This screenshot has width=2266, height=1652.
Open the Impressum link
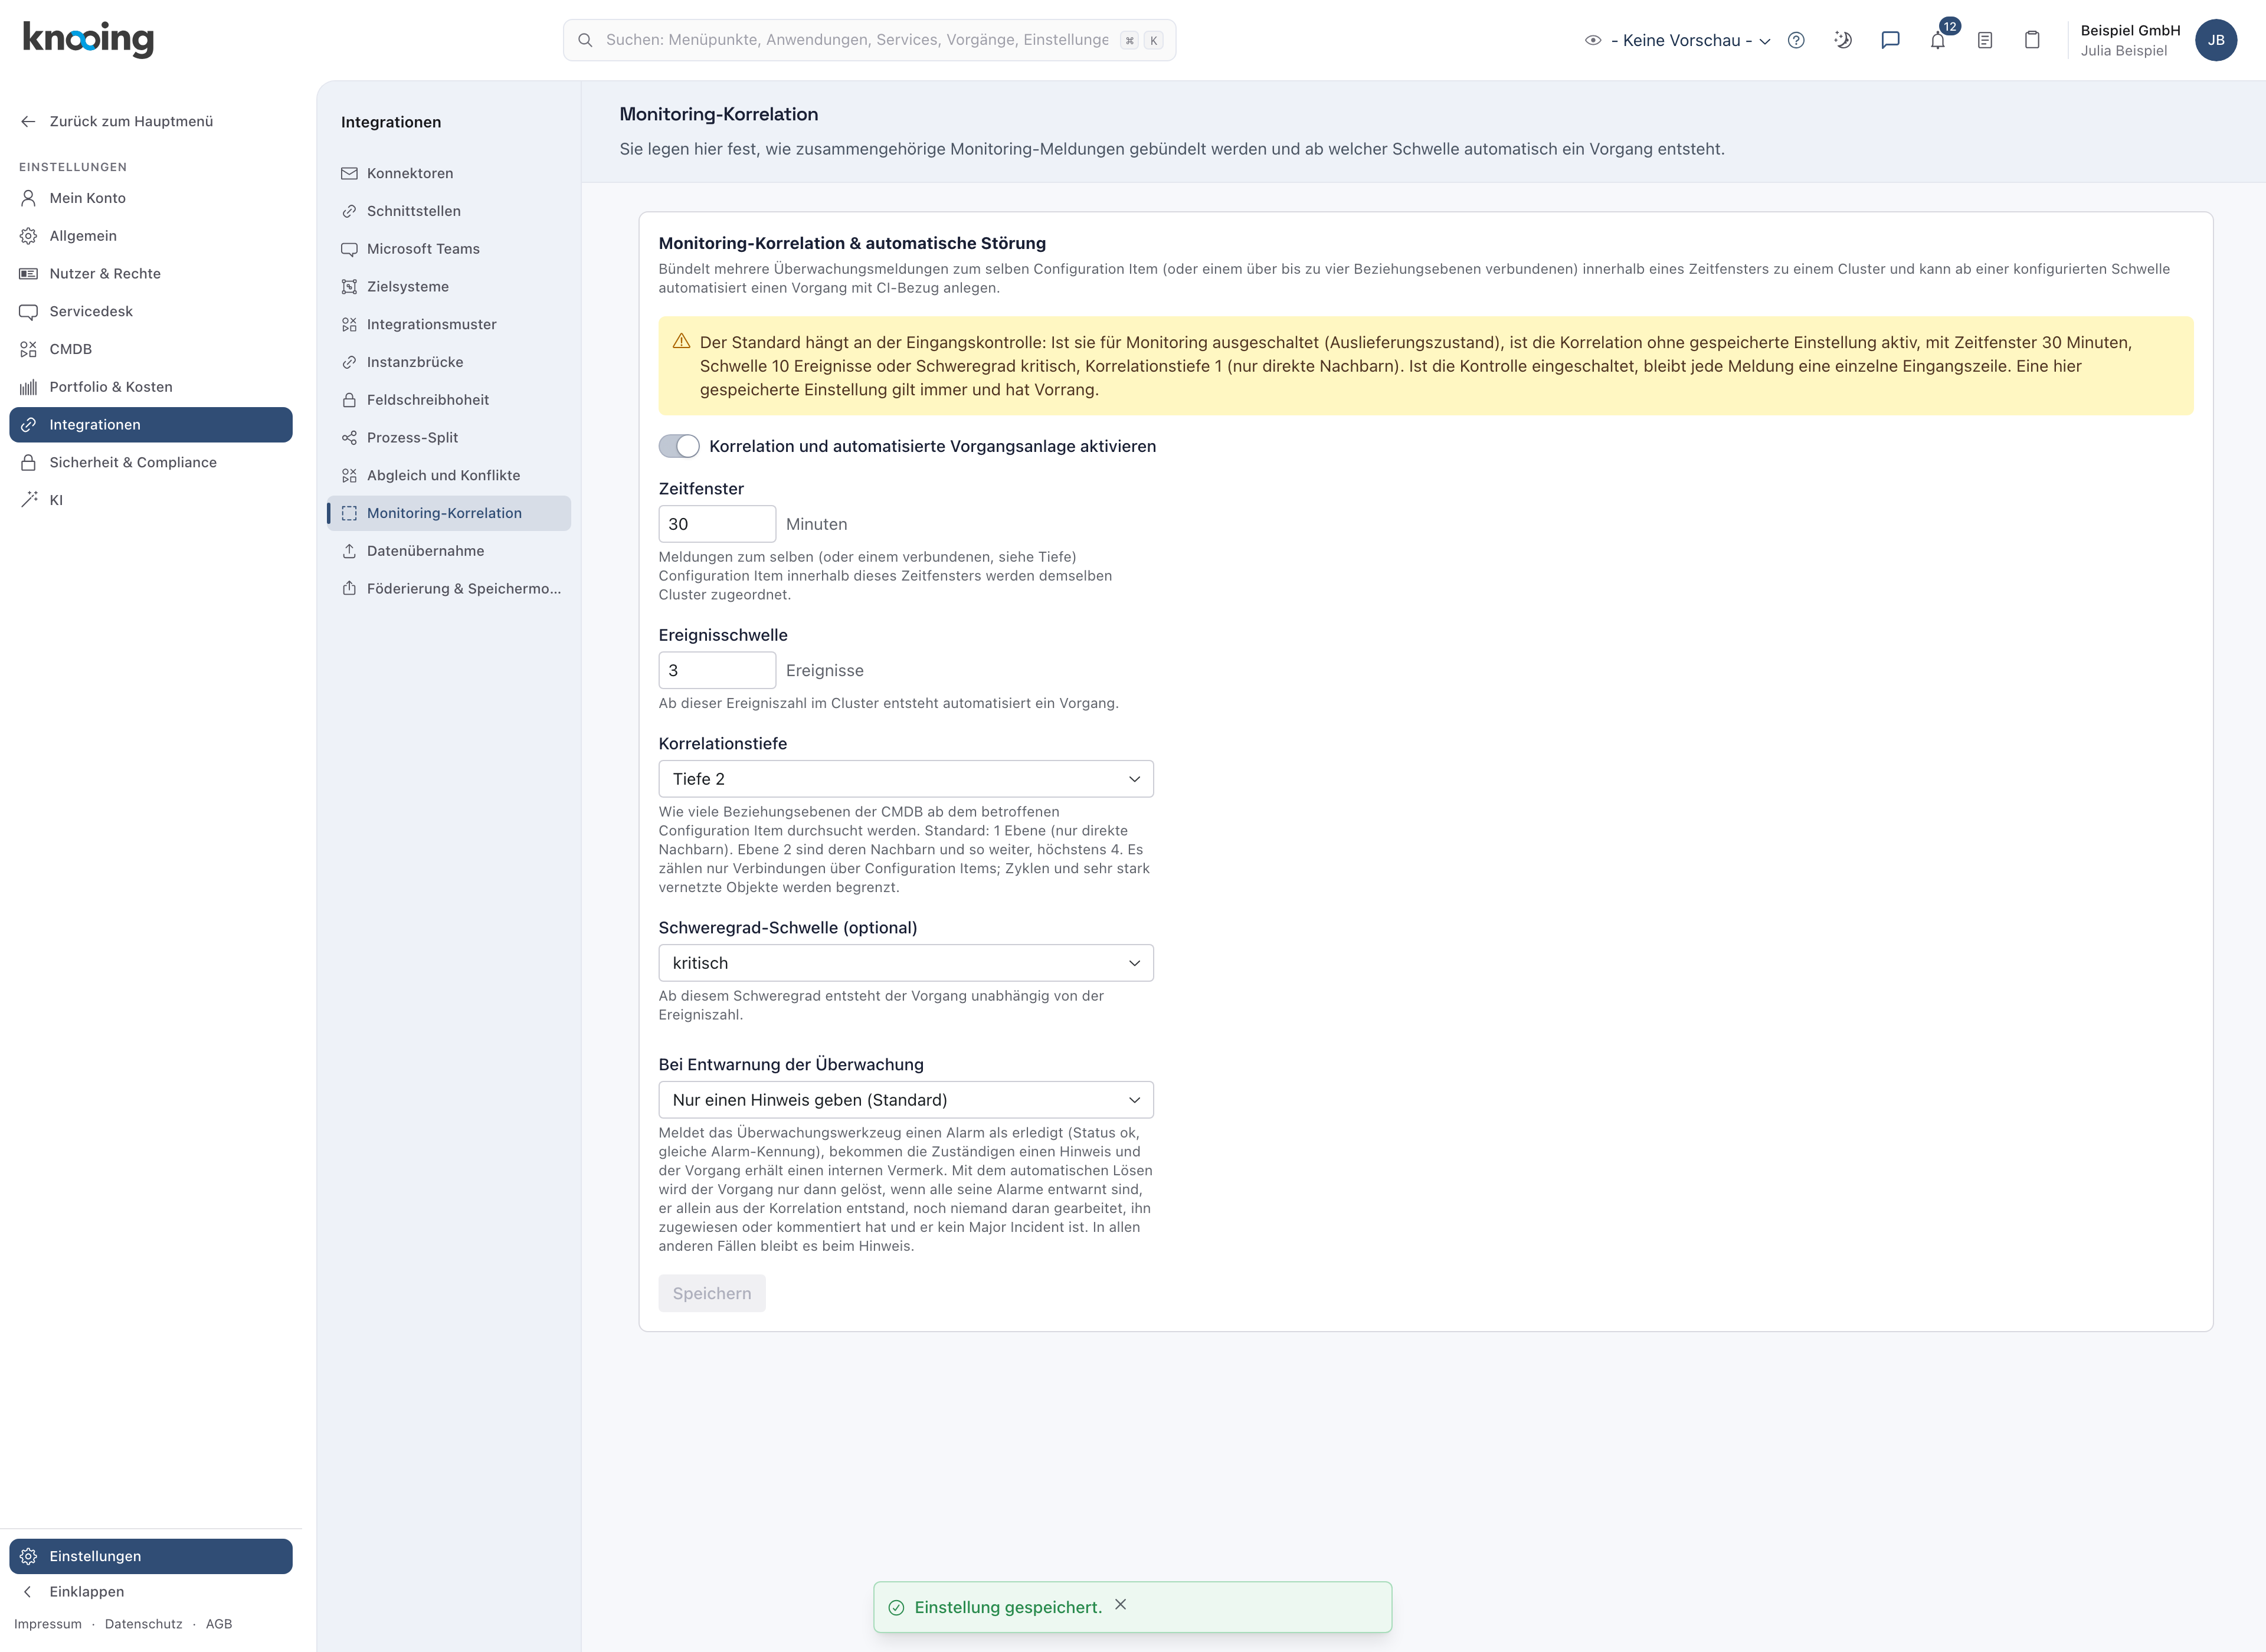48,1624
